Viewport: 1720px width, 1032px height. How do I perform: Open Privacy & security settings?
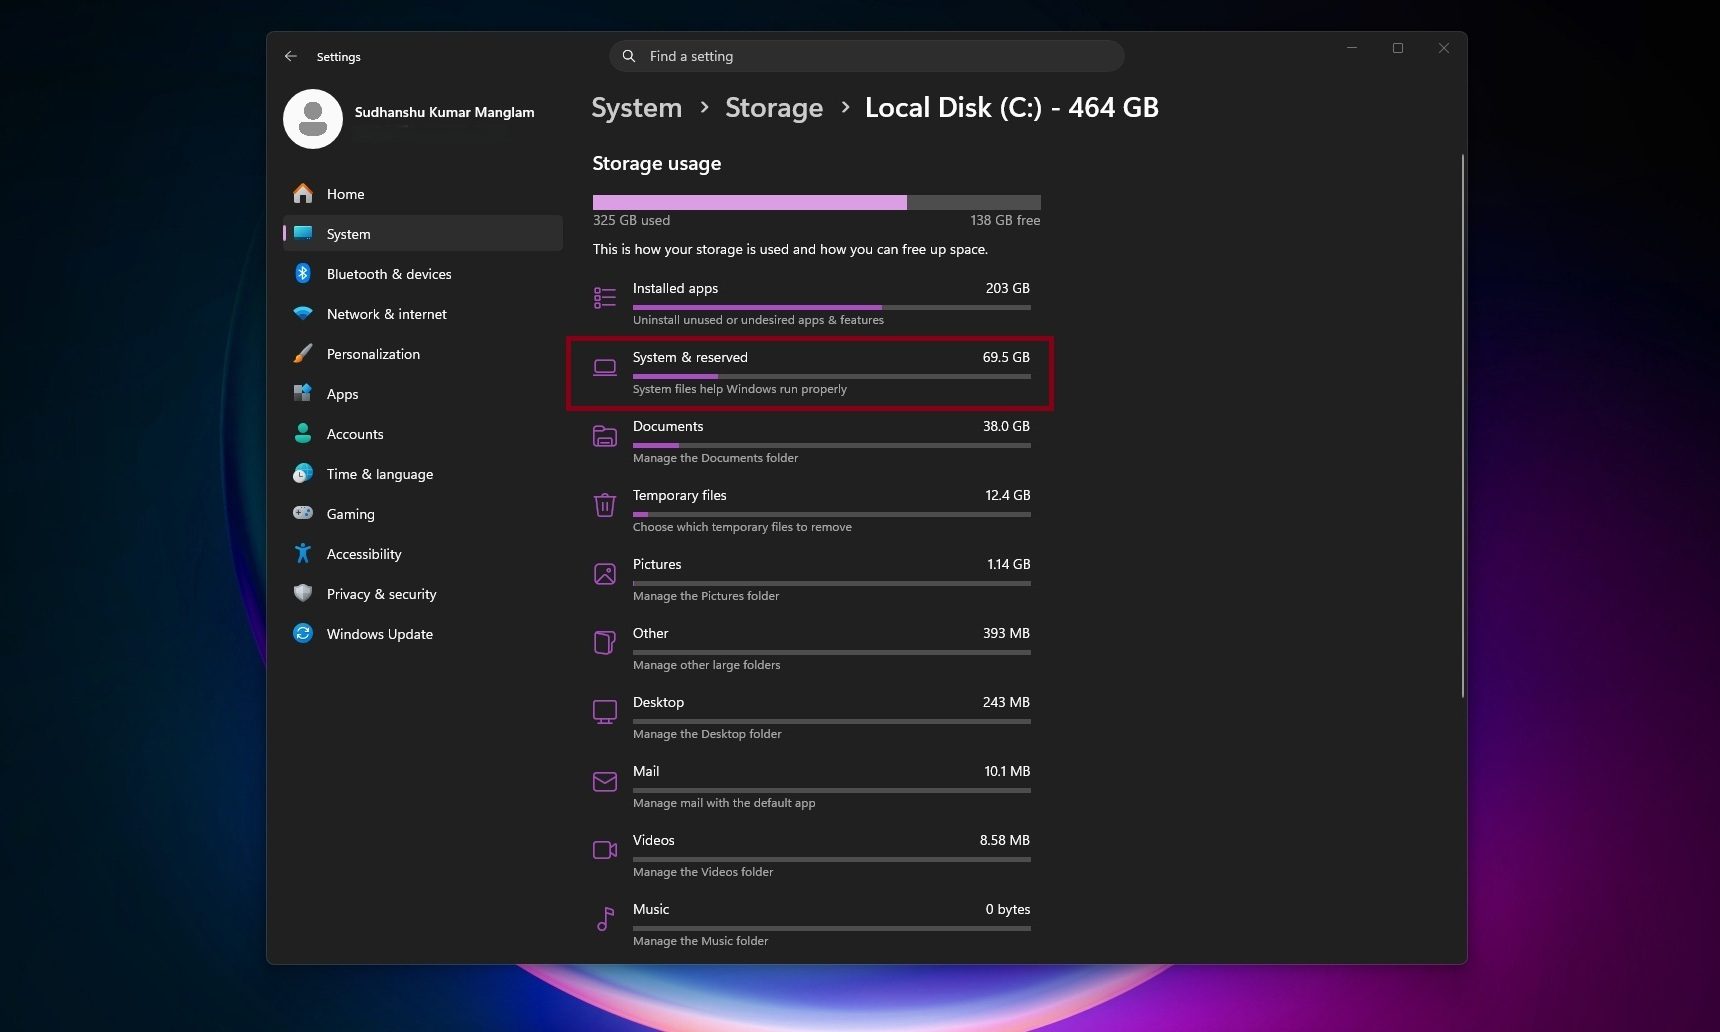click(x=423, y=594)
